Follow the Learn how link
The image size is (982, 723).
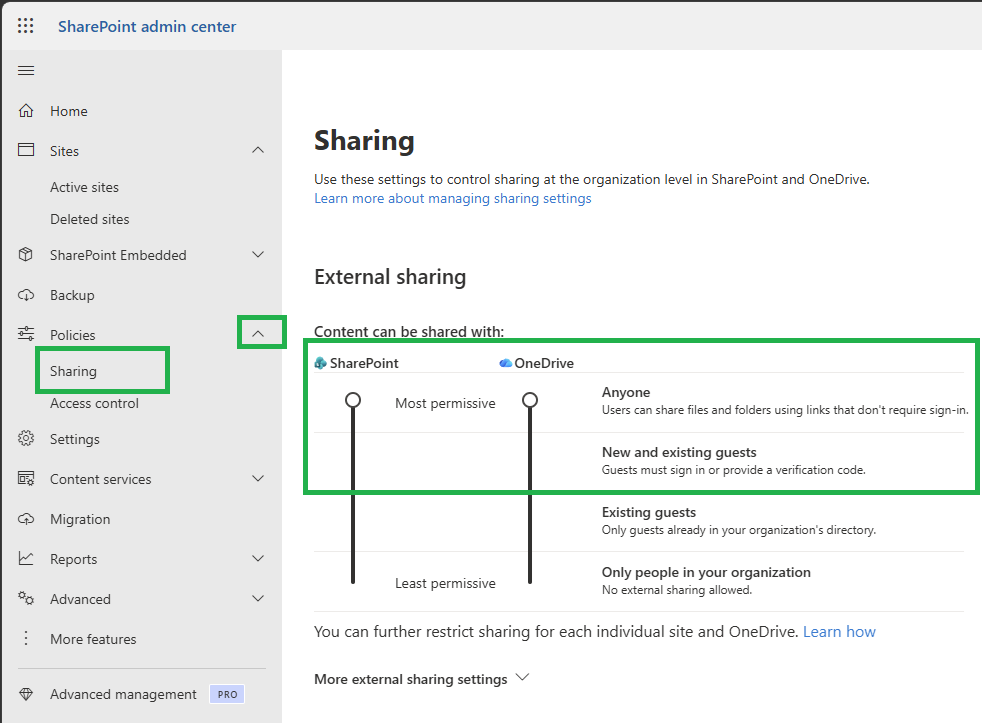[x=839, y=632]
